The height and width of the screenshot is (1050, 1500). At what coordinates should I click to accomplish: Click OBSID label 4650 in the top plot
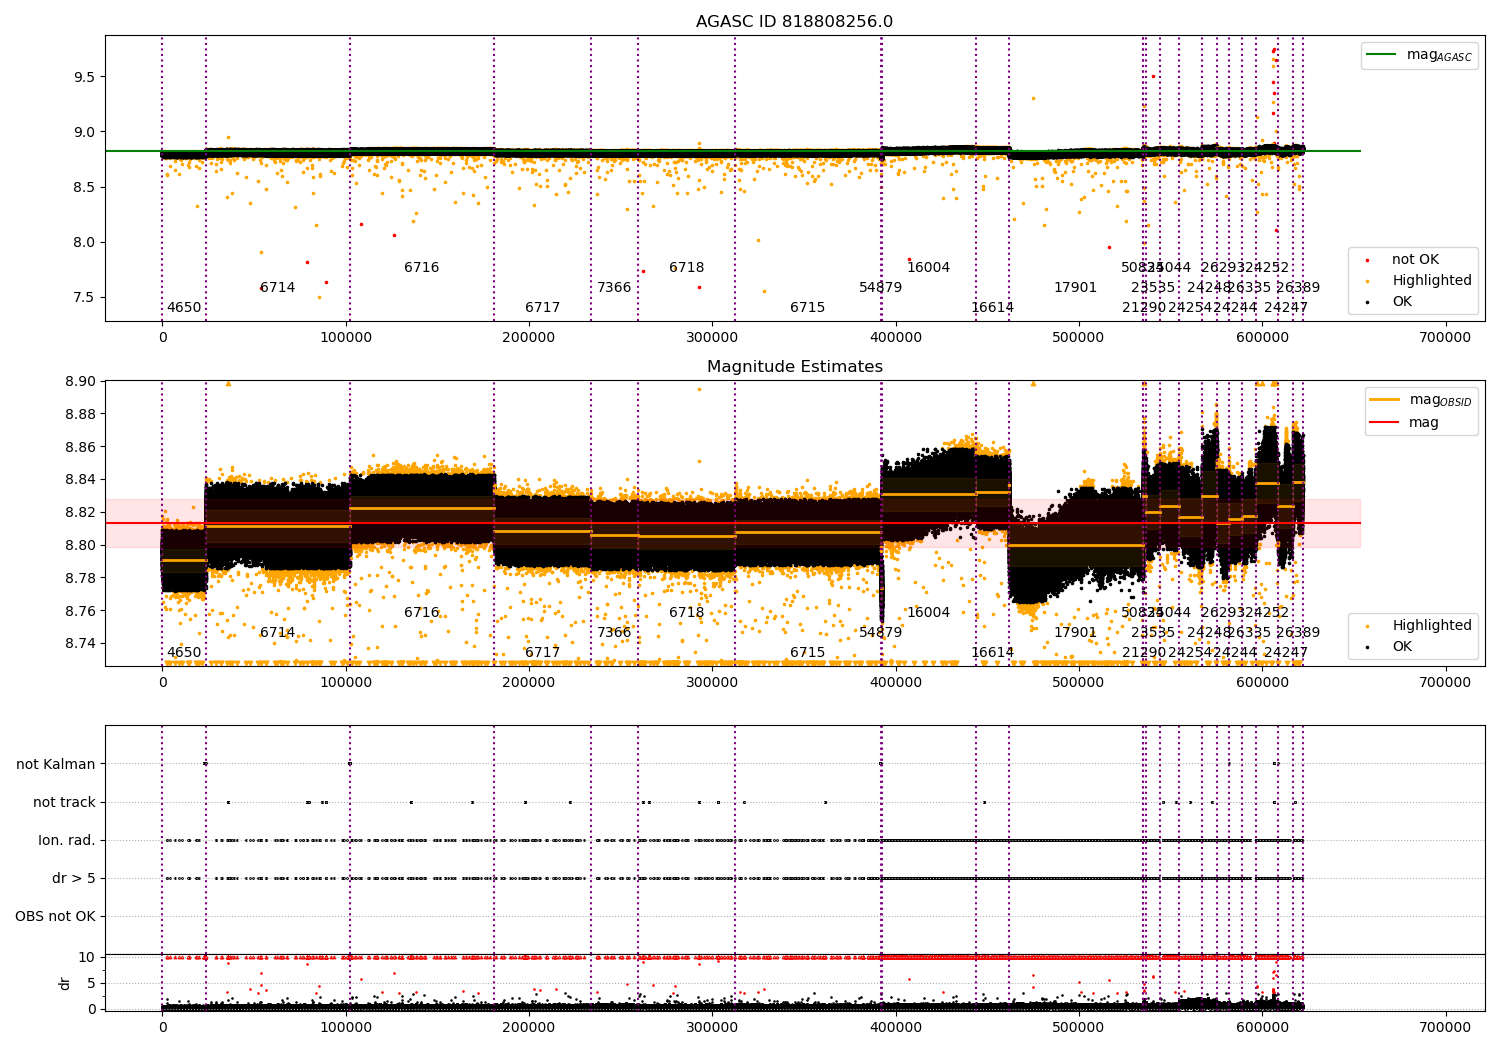point(184,308)
